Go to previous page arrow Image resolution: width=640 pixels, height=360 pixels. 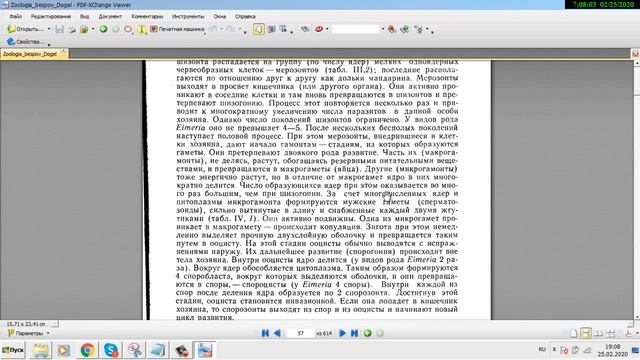click(x=278, y=333)
